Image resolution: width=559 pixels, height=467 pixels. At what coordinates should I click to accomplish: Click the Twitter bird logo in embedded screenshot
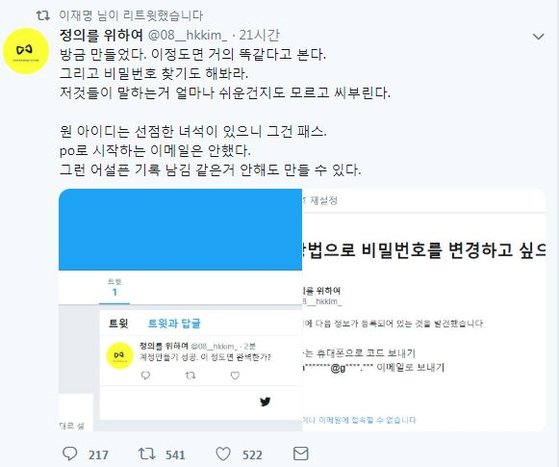pos(265,402)
